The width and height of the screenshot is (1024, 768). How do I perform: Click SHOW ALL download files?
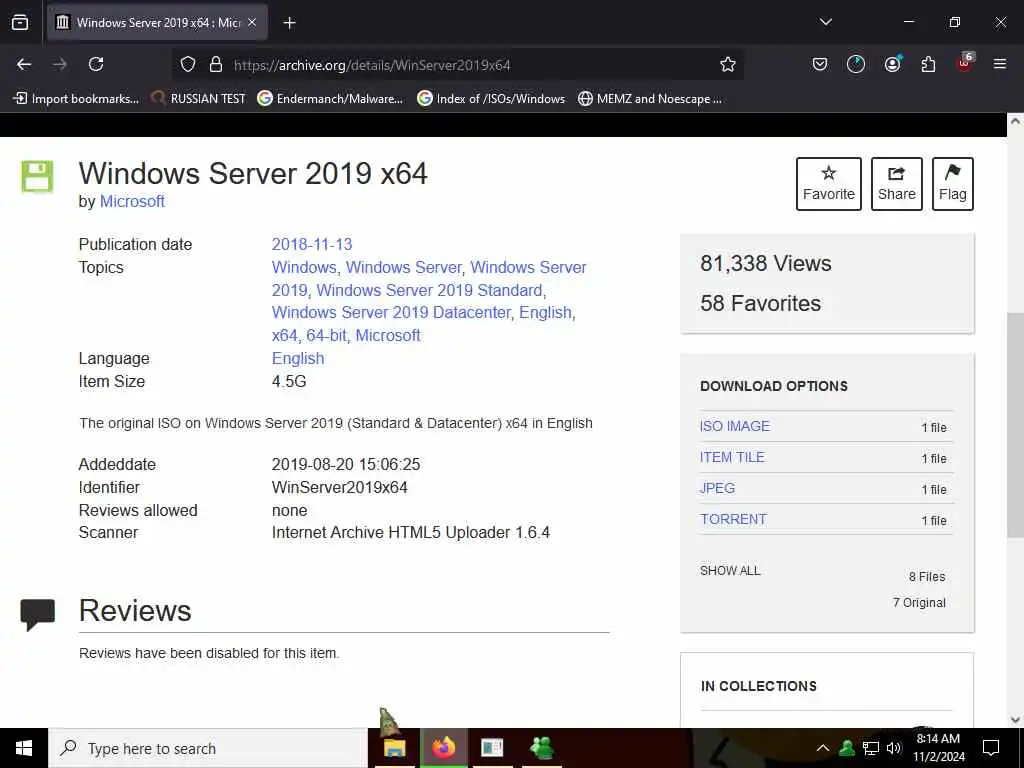(730, 571)
